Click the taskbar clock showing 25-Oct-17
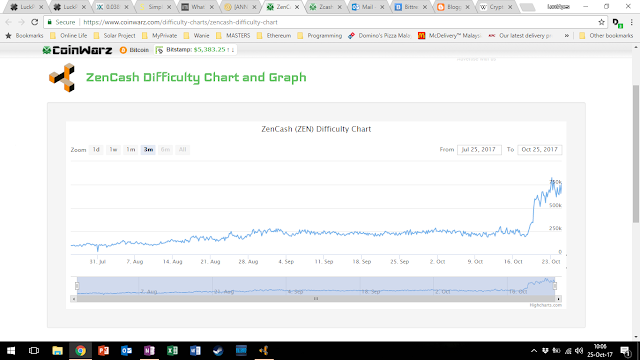The image size is (640, 360). (x=600, y=351)
